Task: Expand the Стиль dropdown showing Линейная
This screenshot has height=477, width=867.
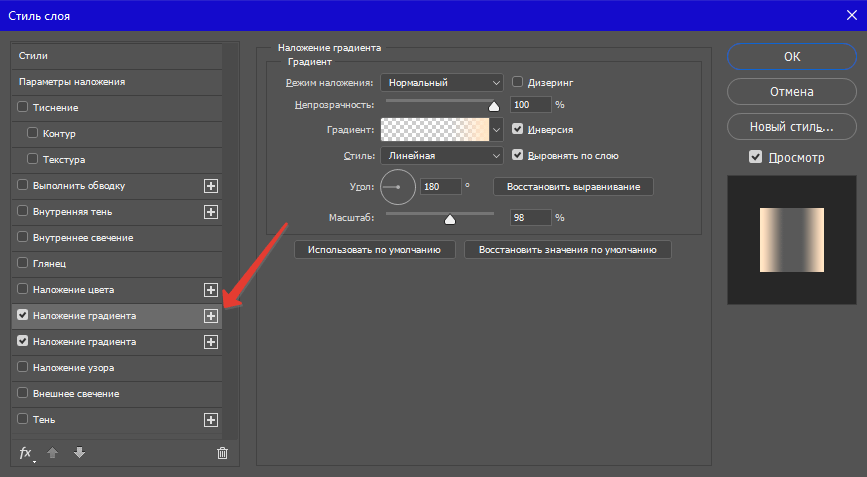Action: 441,156
